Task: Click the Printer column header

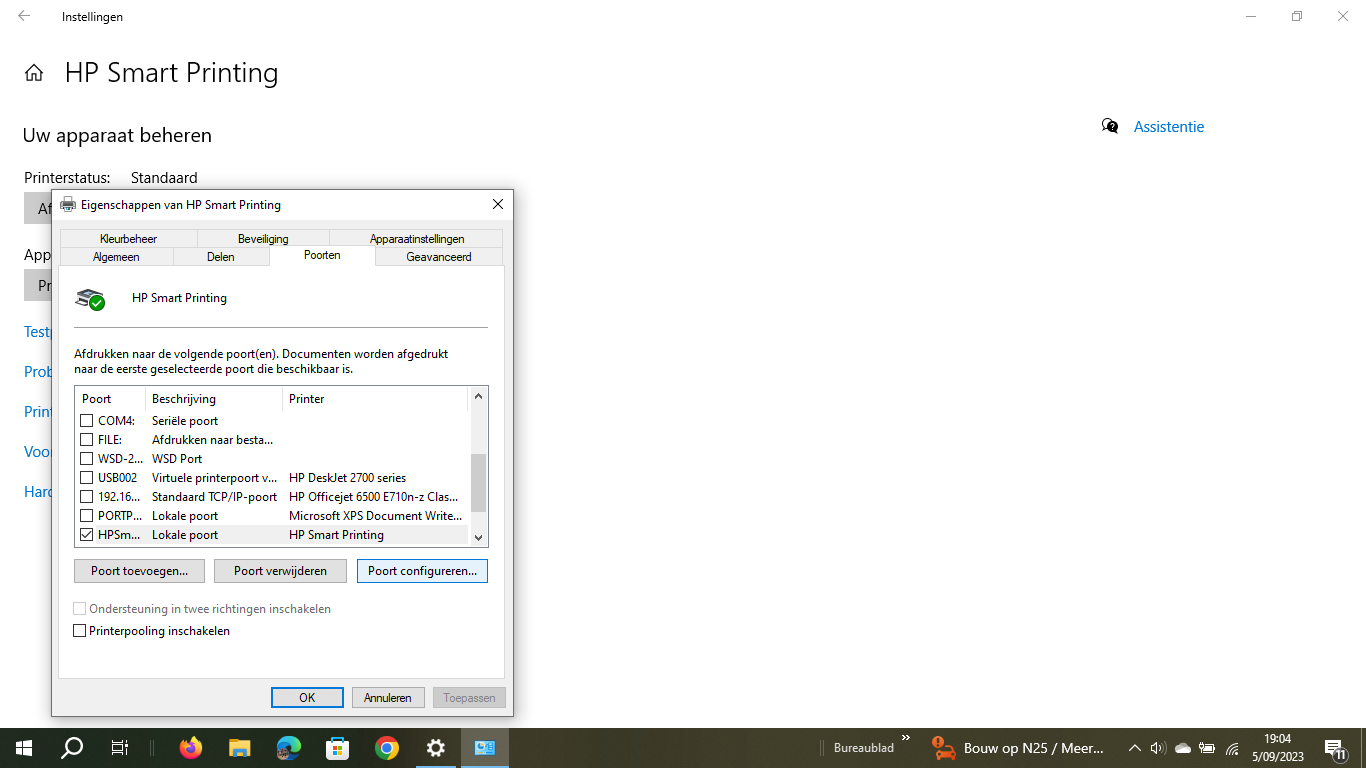Action: [375, 398]
